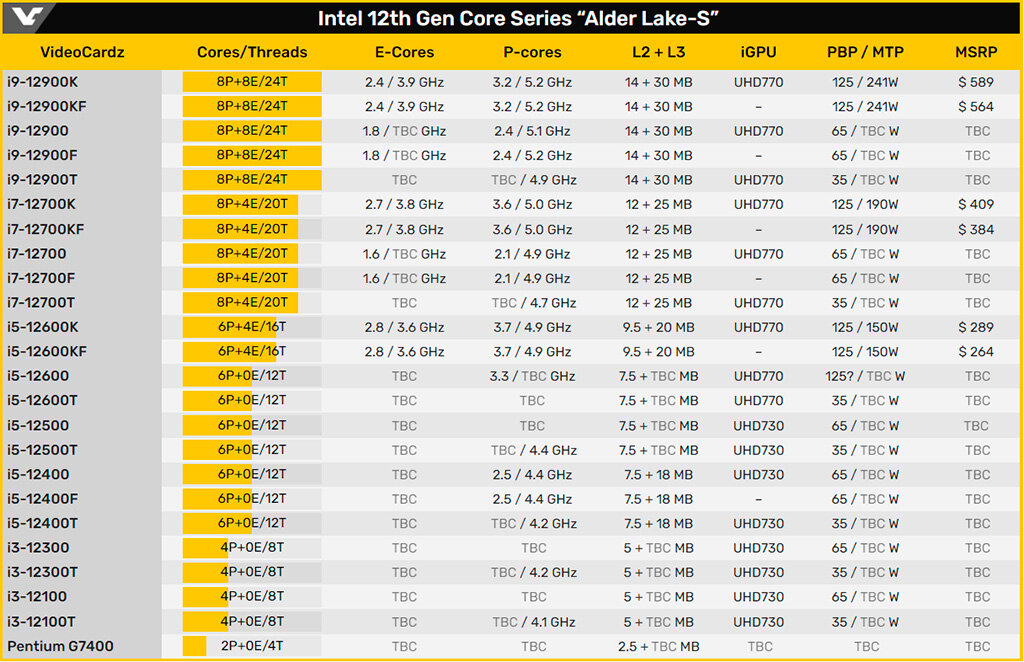Select the i9-12900K row name

point(42,82)
